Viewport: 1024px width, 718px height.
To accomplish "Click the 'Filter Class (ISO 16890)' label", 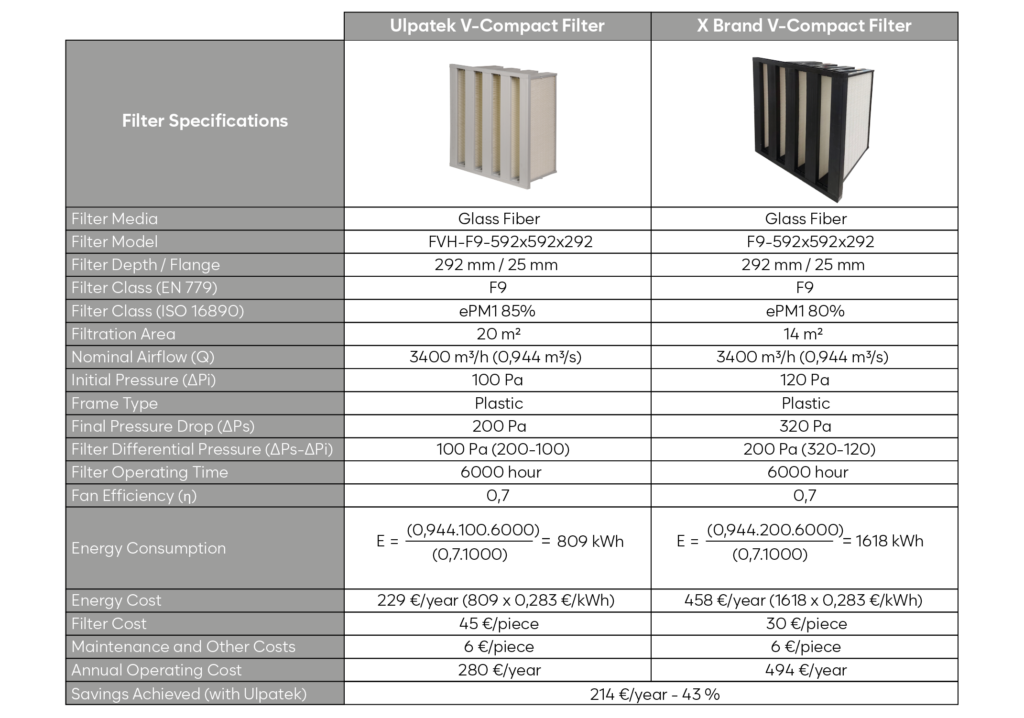I will 157,311.
